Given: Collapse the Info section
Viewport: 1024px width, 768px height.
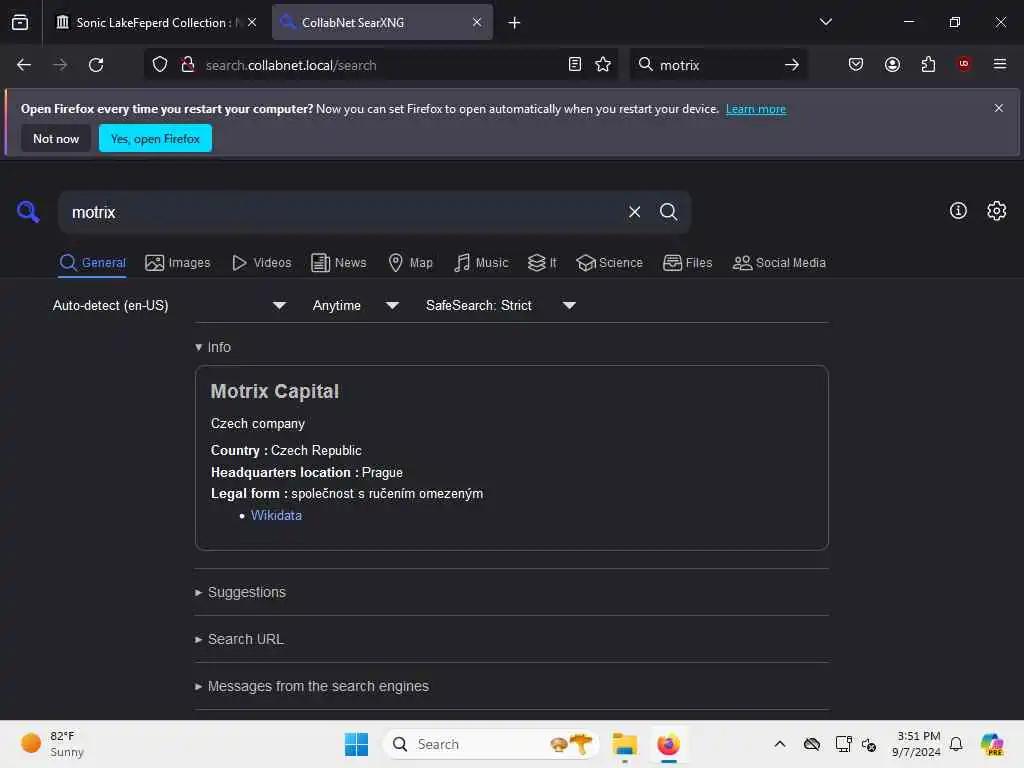Looking at the screenshot, I should pyautogui.click(x=213, y=347).
